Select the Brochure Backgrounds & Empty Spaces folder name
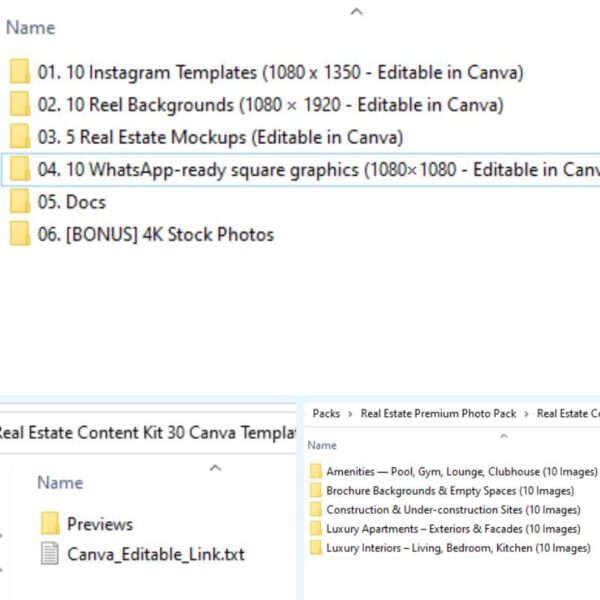The image size is (600, 600). 450,491
